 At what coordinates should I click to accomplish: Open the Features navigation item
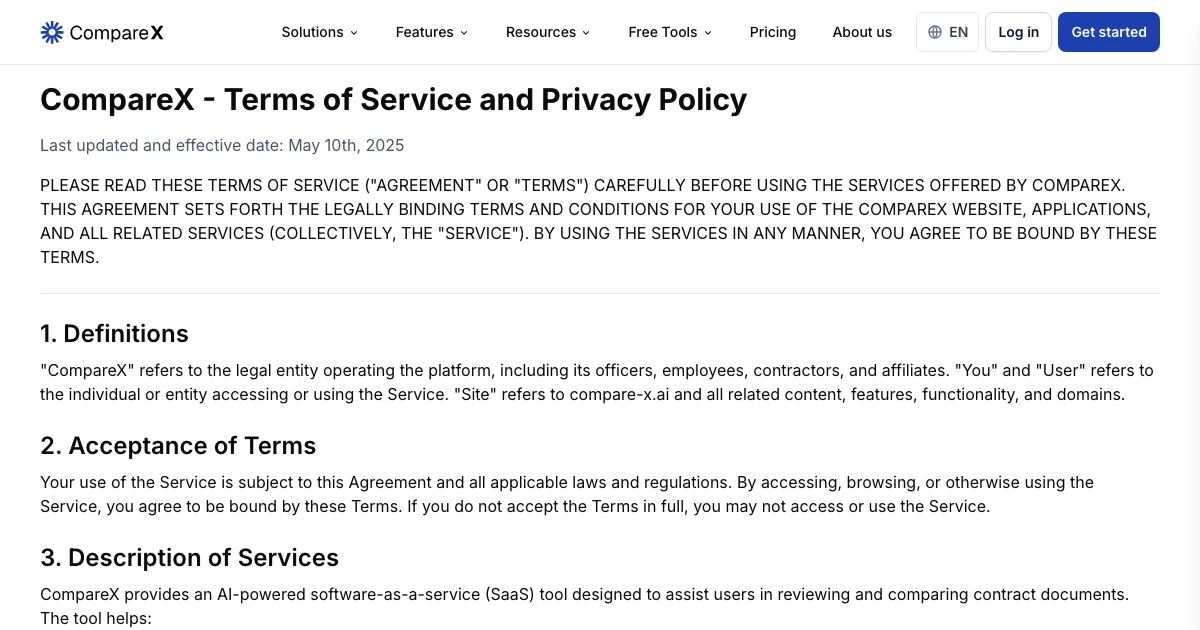pos(432,32)
